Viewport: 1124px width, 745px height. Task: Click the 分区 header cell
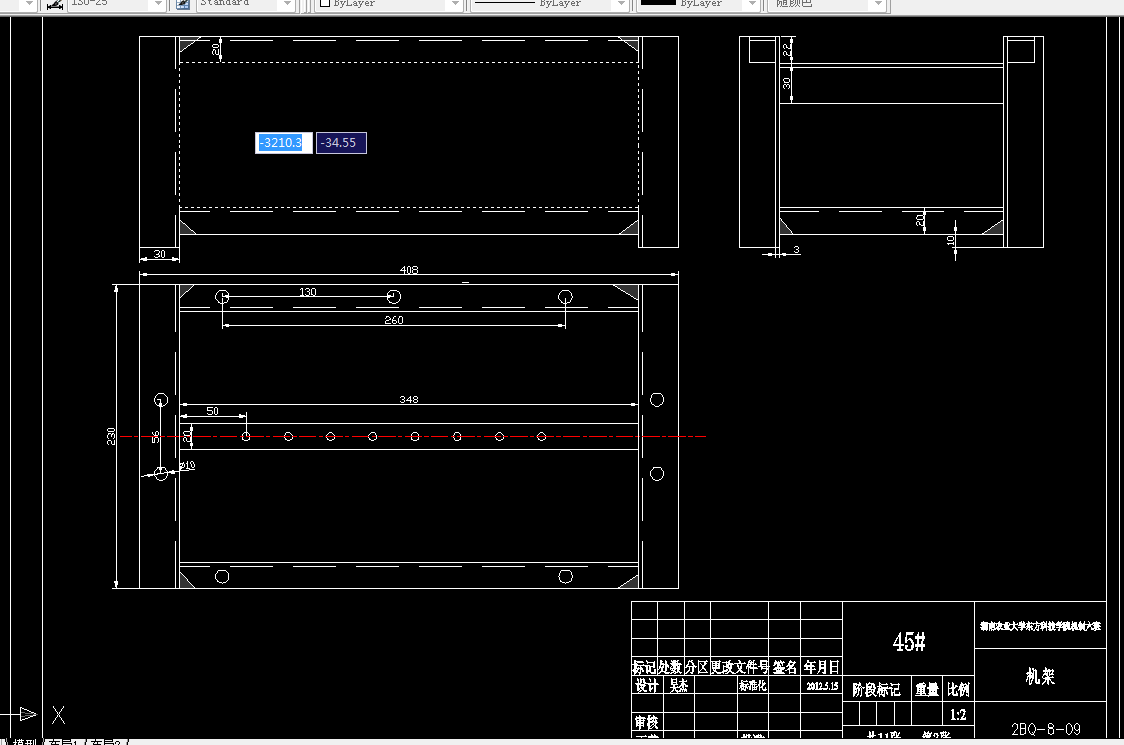[x=697, y=667]
